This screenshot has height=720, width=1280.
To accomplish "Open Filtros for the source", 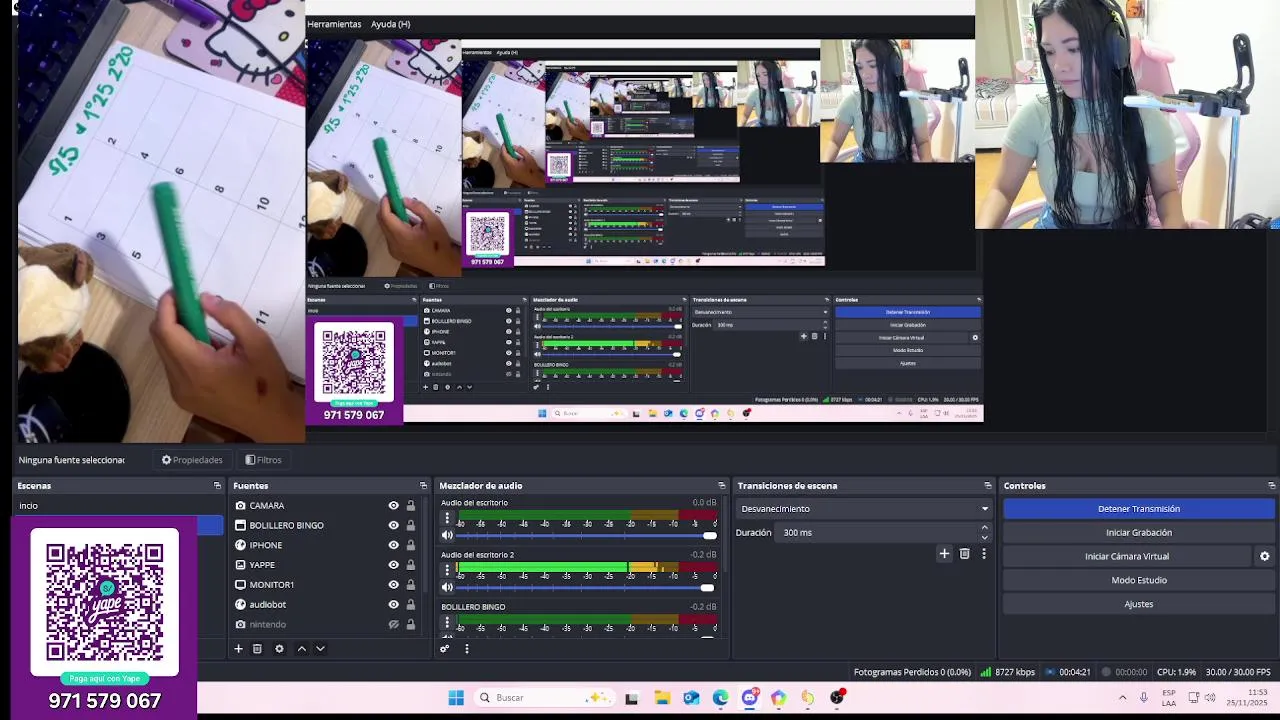I will pos(263,460).
